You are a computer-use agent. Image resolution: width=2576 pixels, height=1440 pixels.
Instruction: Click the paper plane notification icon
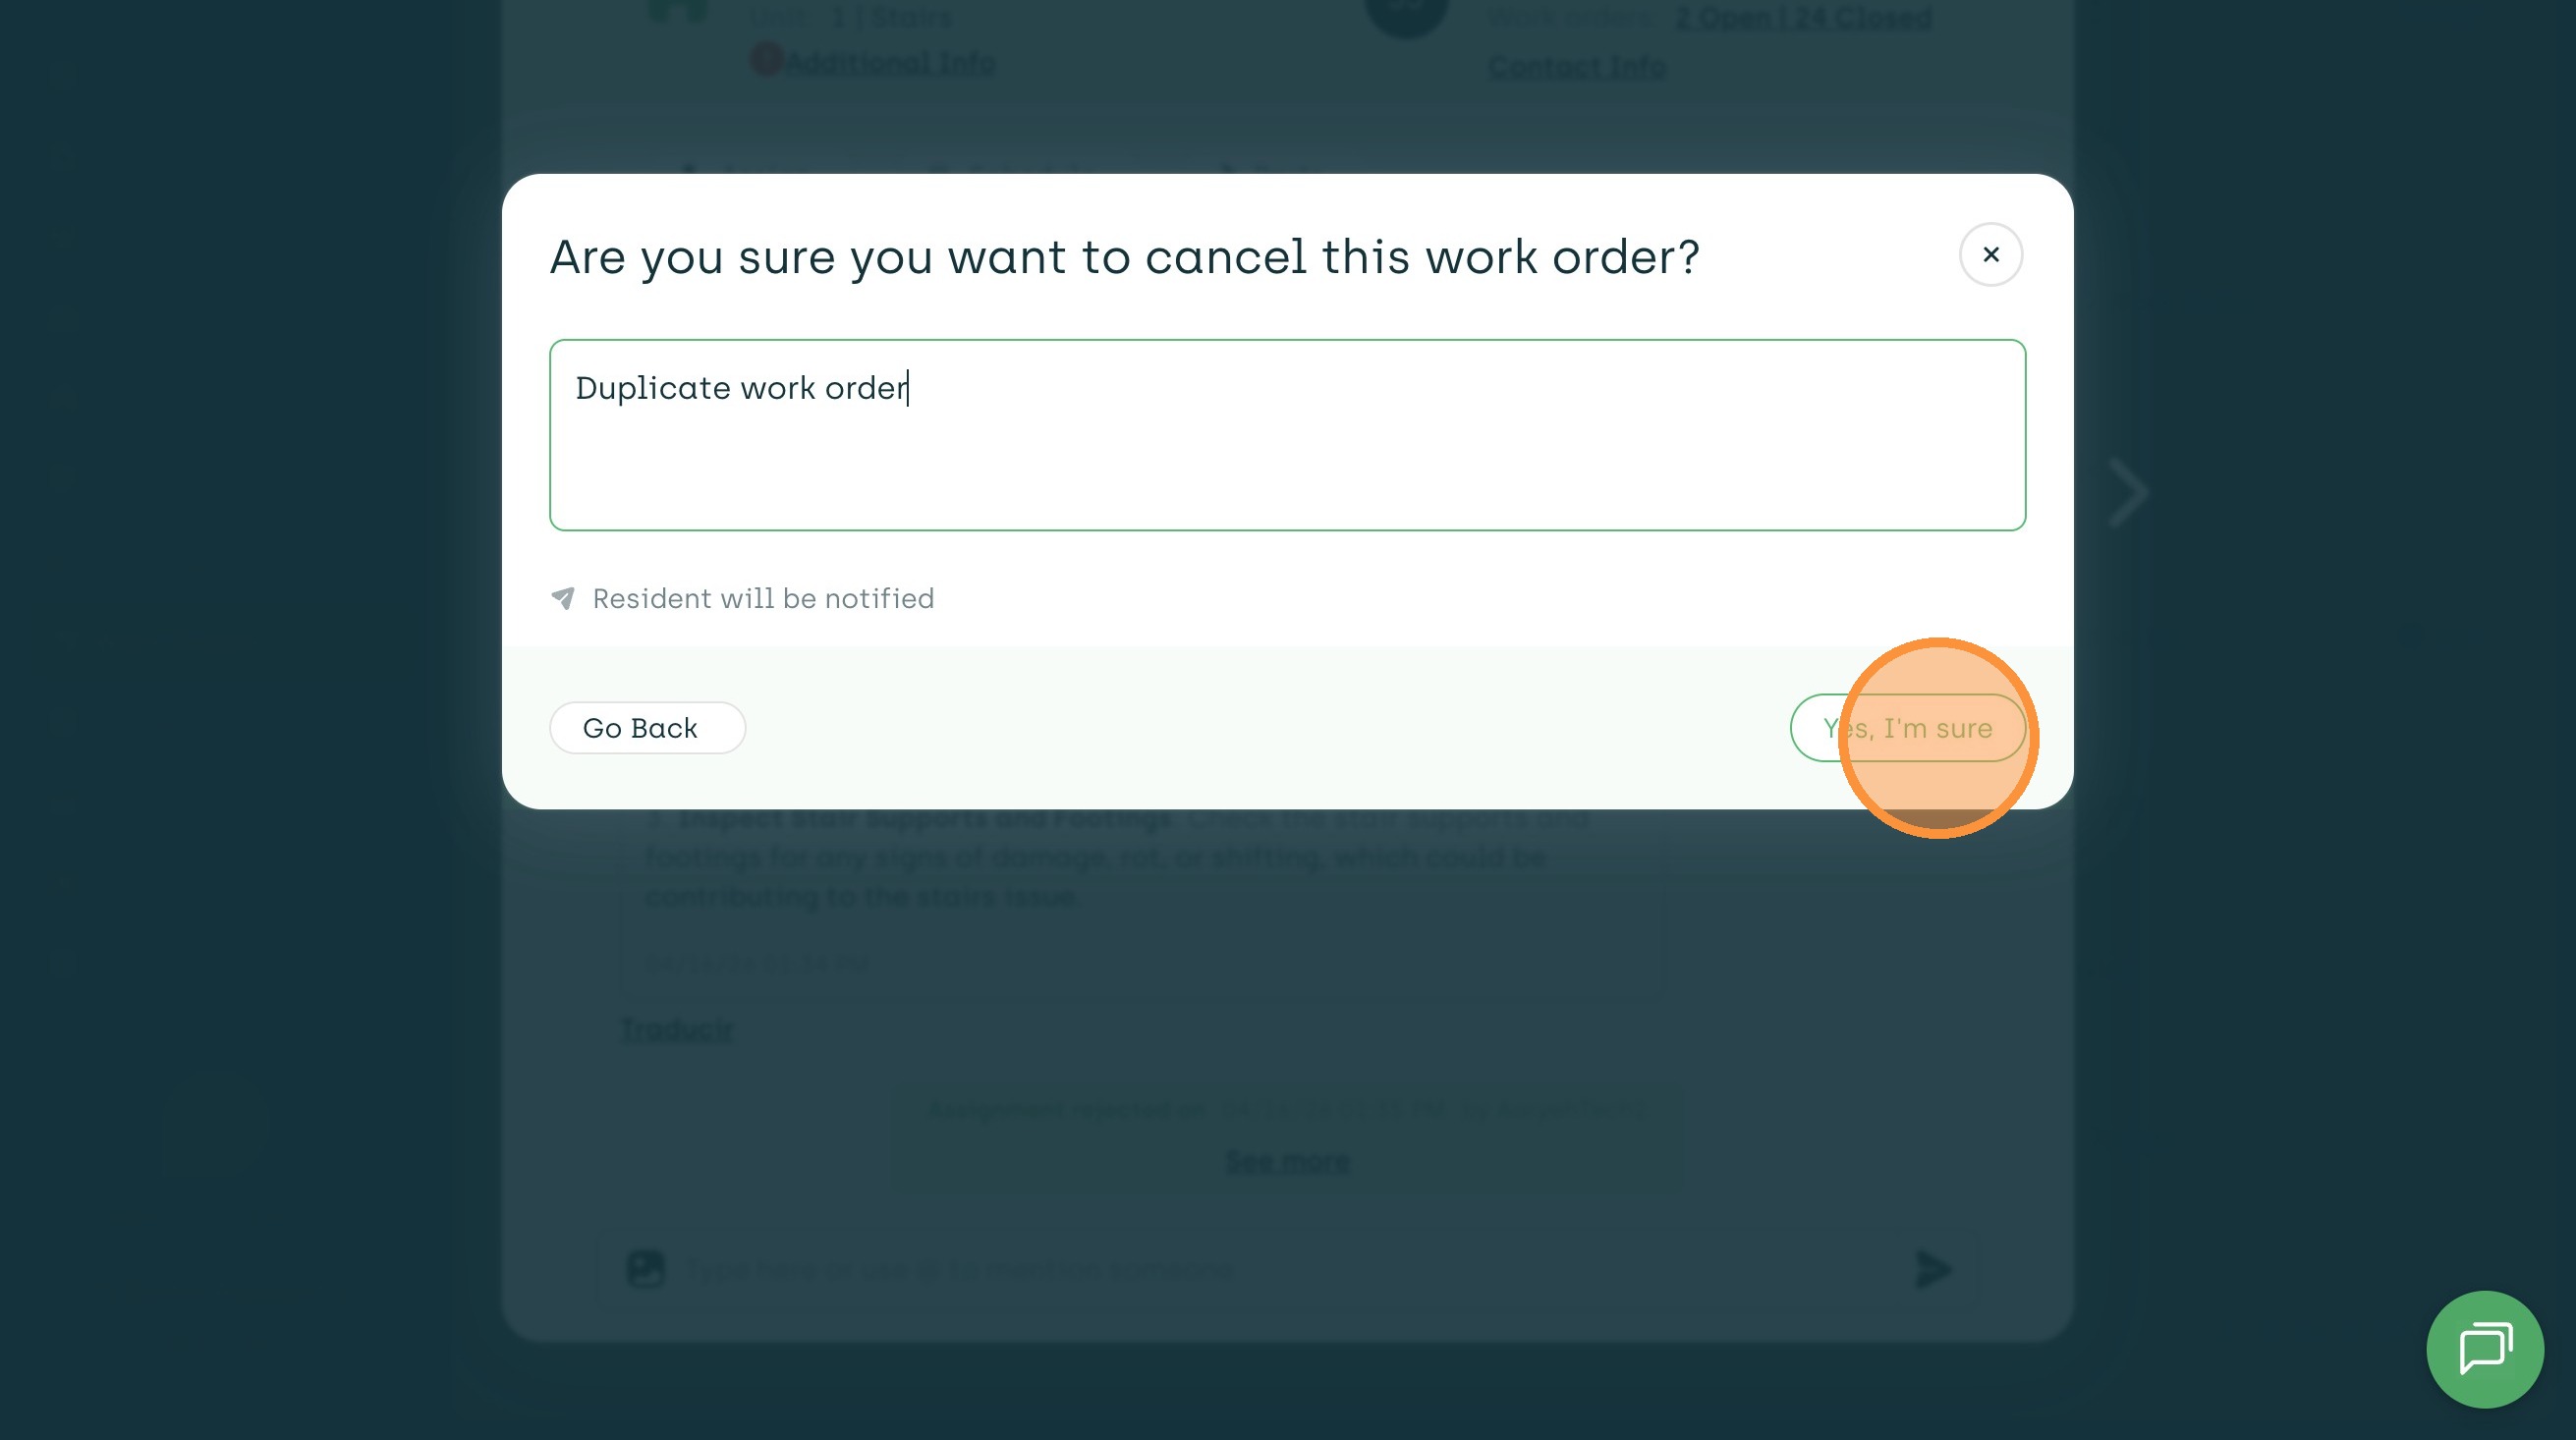click(563, 598)
